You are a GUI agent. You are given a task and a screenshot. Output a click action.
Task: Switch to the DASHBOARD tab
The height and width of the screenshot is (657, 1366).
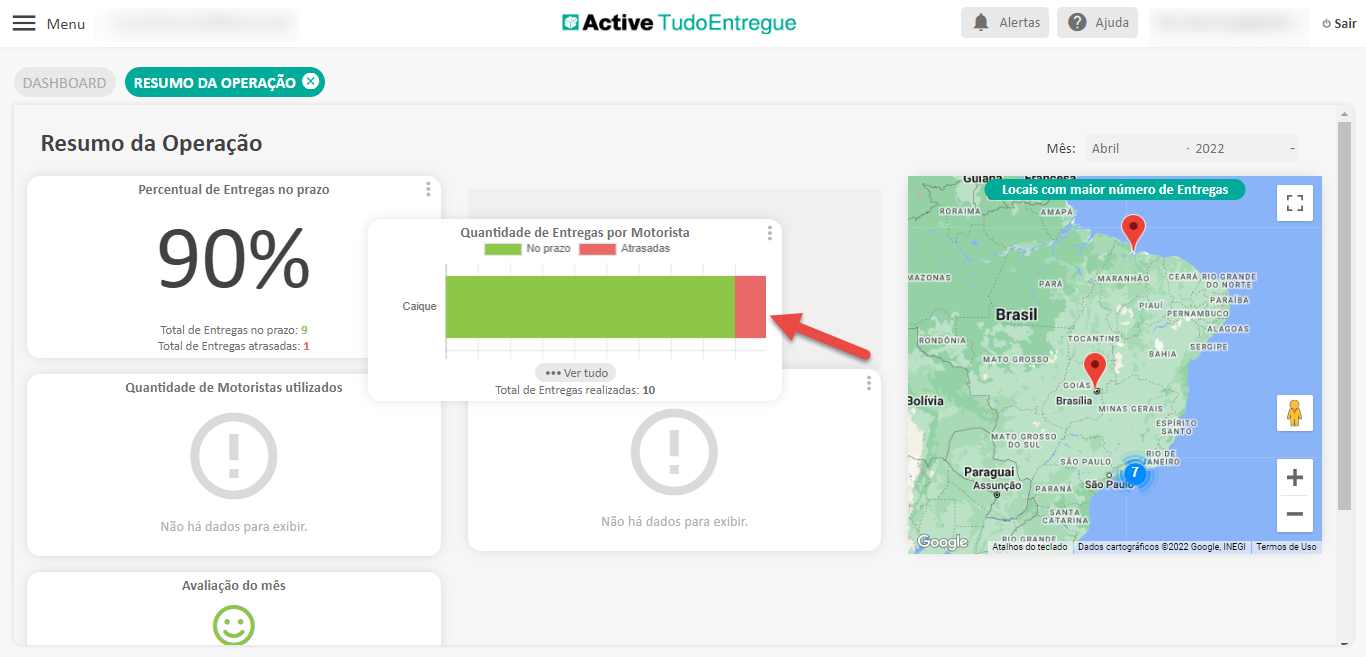[x=64, y=82]
